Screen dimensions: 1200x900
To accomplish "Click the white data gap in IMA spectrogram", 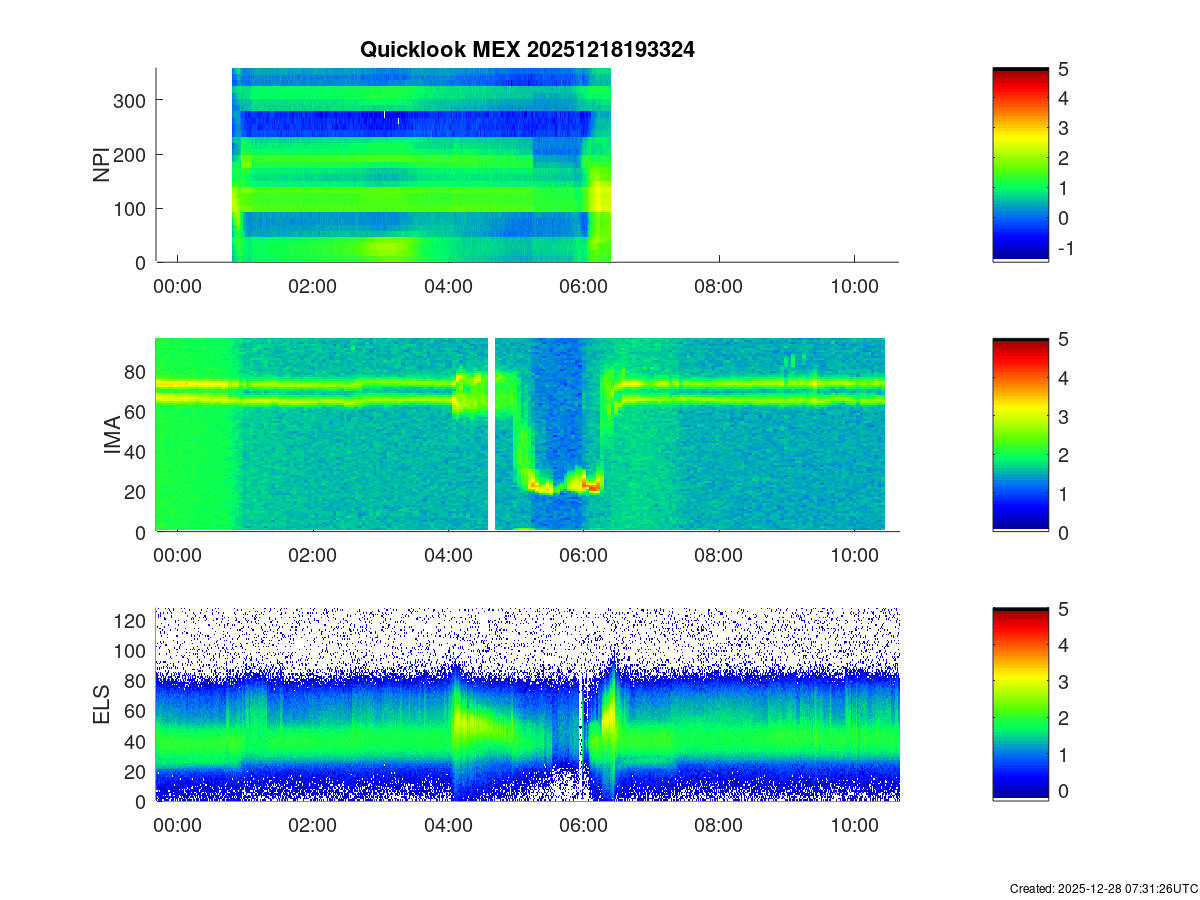I will coord(492,435).
